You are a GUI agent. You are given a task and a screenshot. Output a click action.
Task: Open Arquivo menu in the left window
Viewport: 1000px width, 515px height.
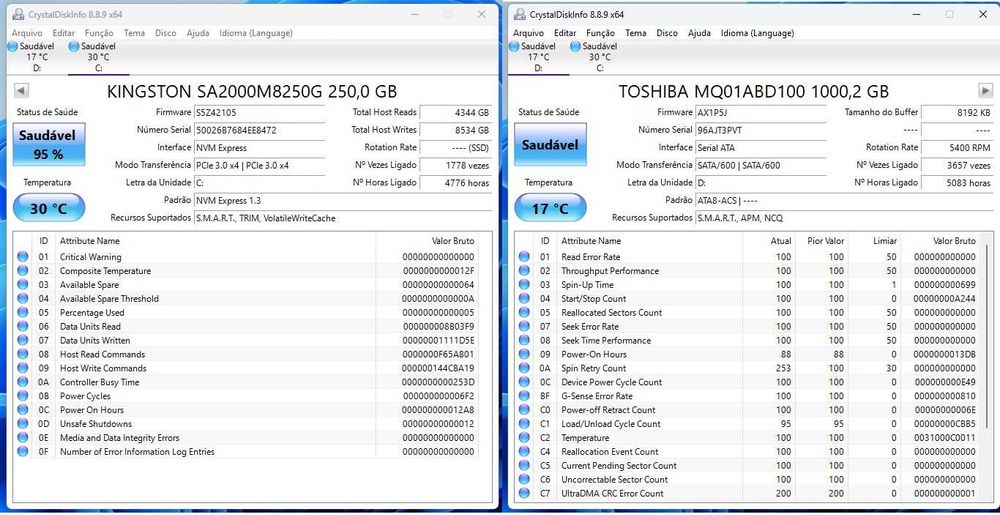tap(27, 33)
